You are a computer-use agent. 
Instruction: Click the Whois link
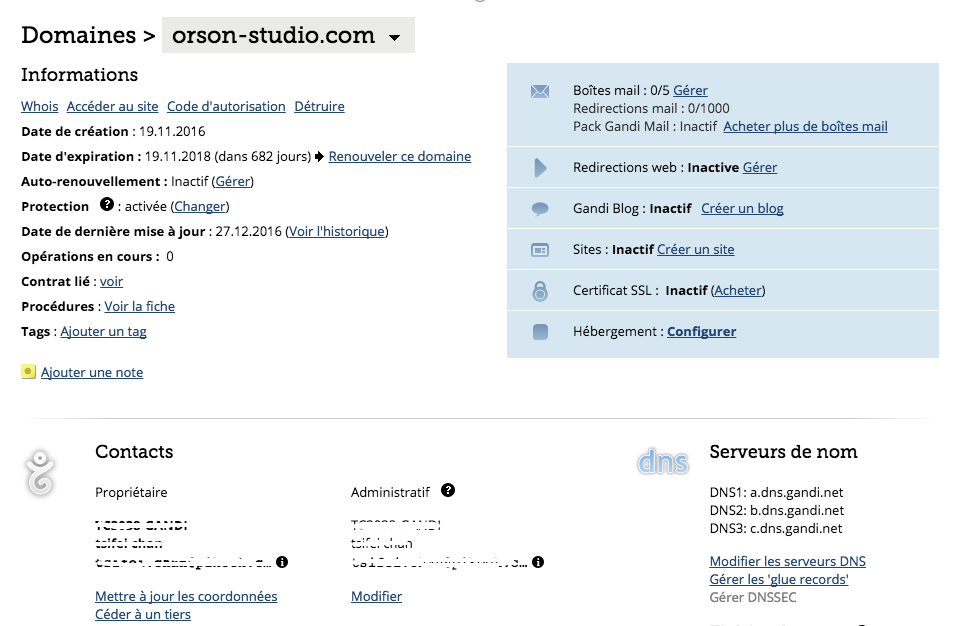(40, 107)
